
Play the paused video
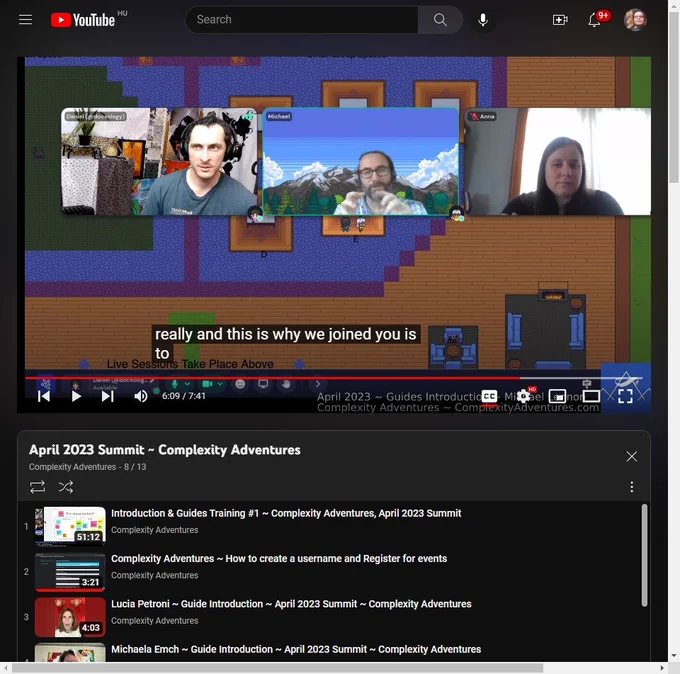76,396
